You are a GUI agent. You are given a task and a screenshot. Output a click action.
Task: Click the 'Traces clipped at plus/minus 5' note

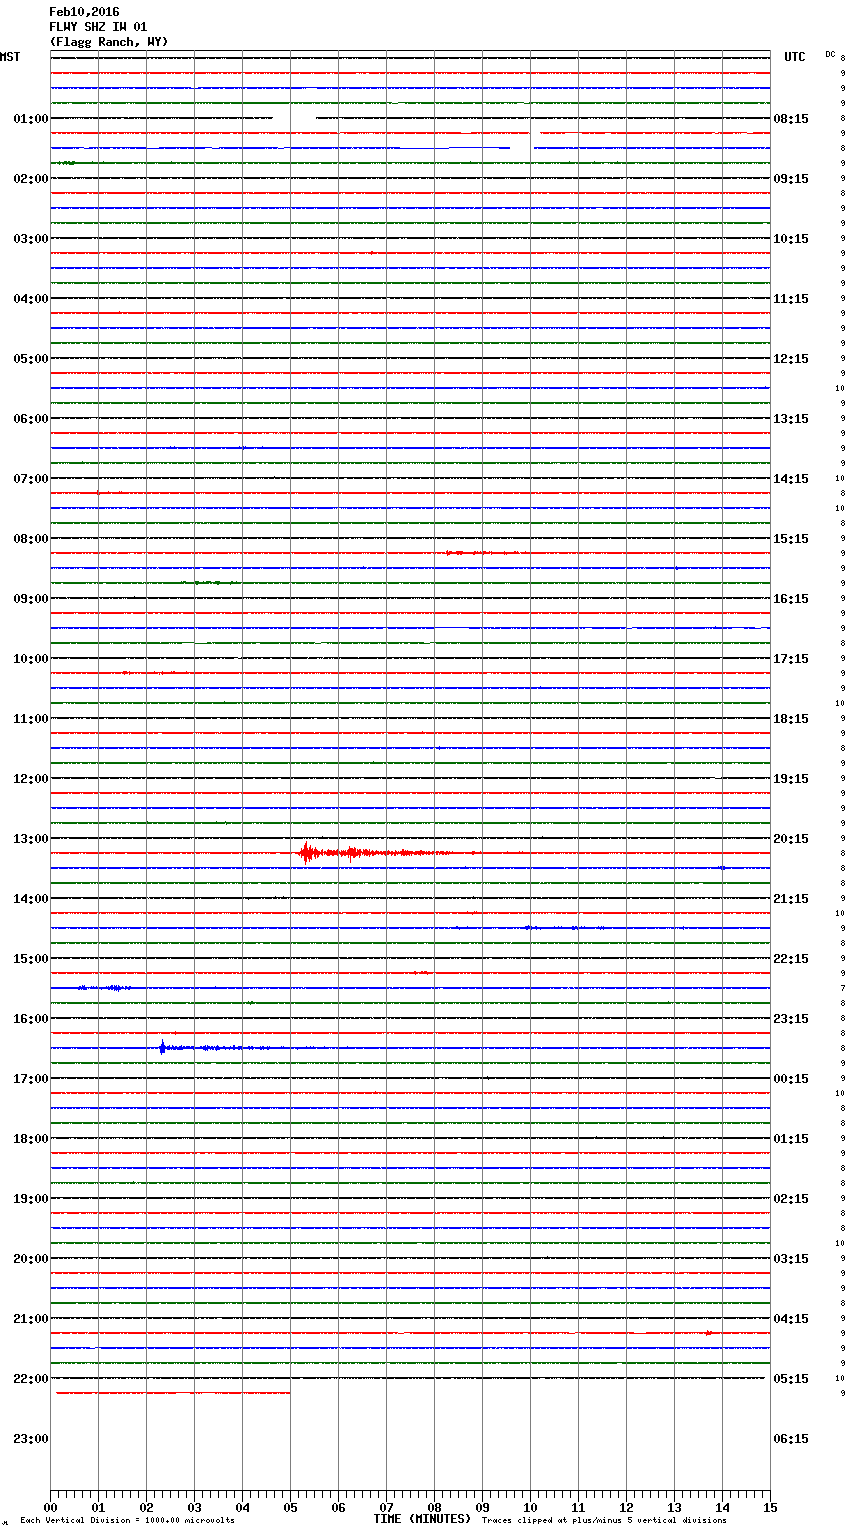[604, 1520]
